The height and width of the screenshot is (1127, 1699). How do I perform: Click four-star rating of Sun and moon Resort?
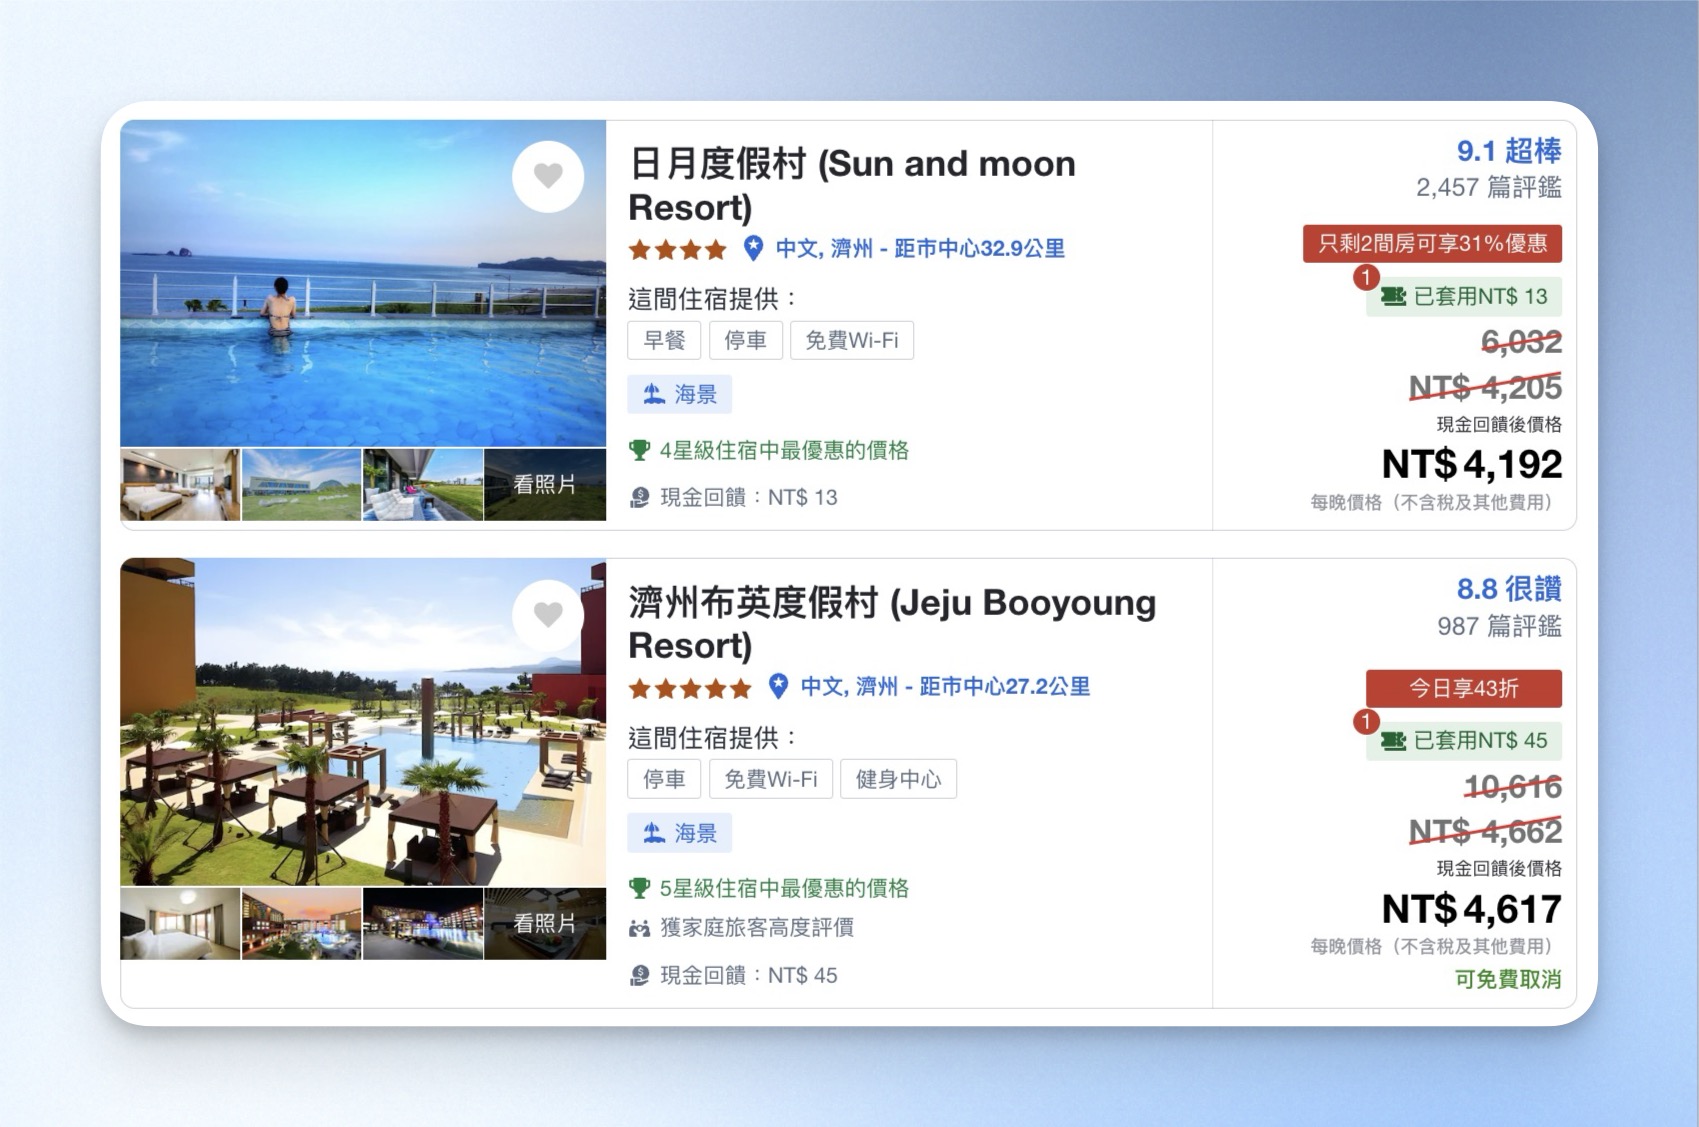pos(677,249)
